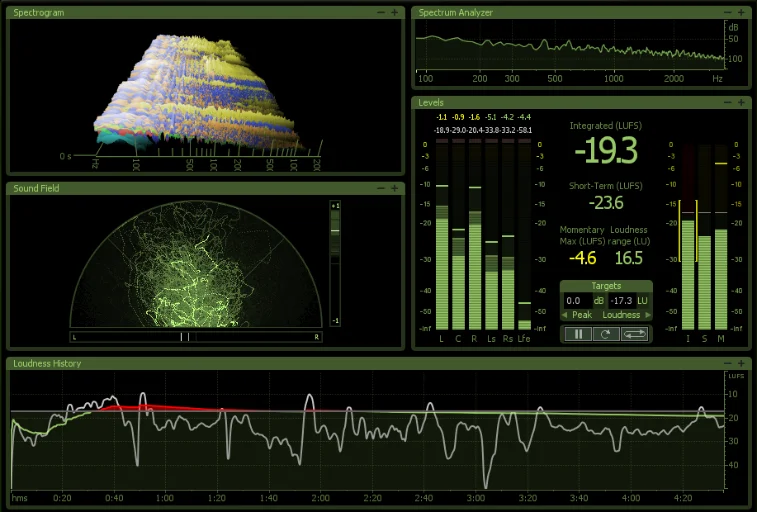Click the Lfe channel level readout -58.1

[524, 130]
